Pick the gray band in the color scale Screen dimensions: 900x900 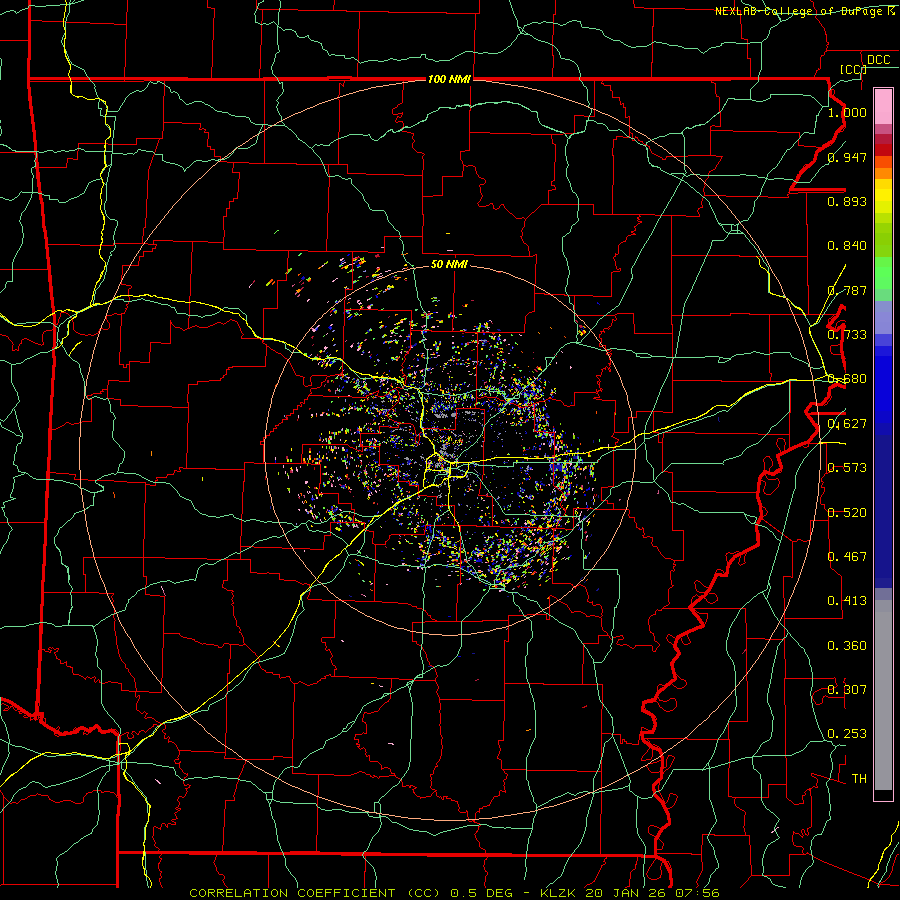tap(883, 695)
